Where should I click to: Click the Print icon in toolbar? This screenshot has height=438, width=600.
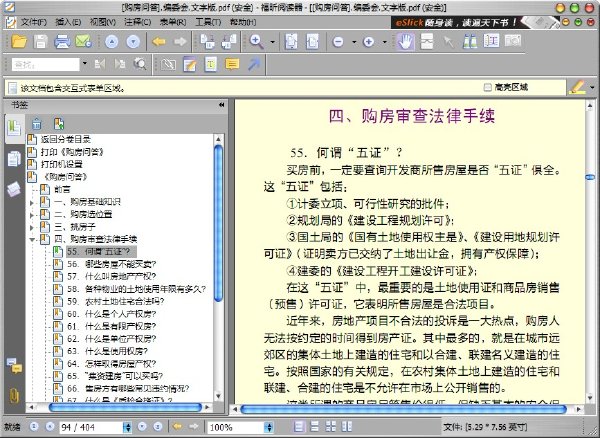pyautogui.click(x=62, y=41)
